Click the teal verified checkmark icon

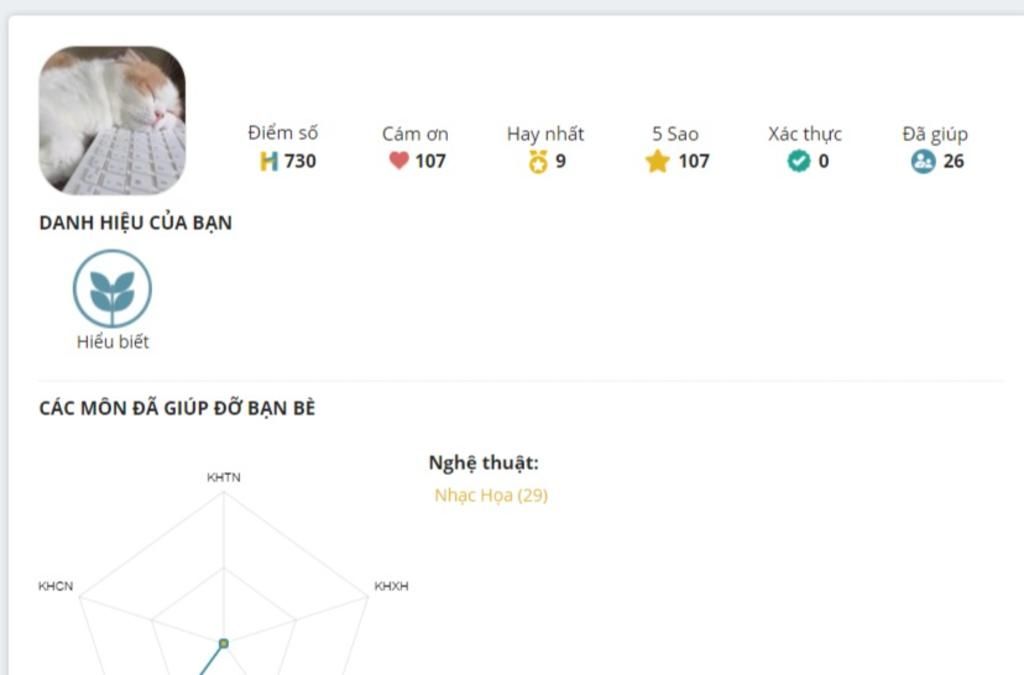tap(798, 161)
